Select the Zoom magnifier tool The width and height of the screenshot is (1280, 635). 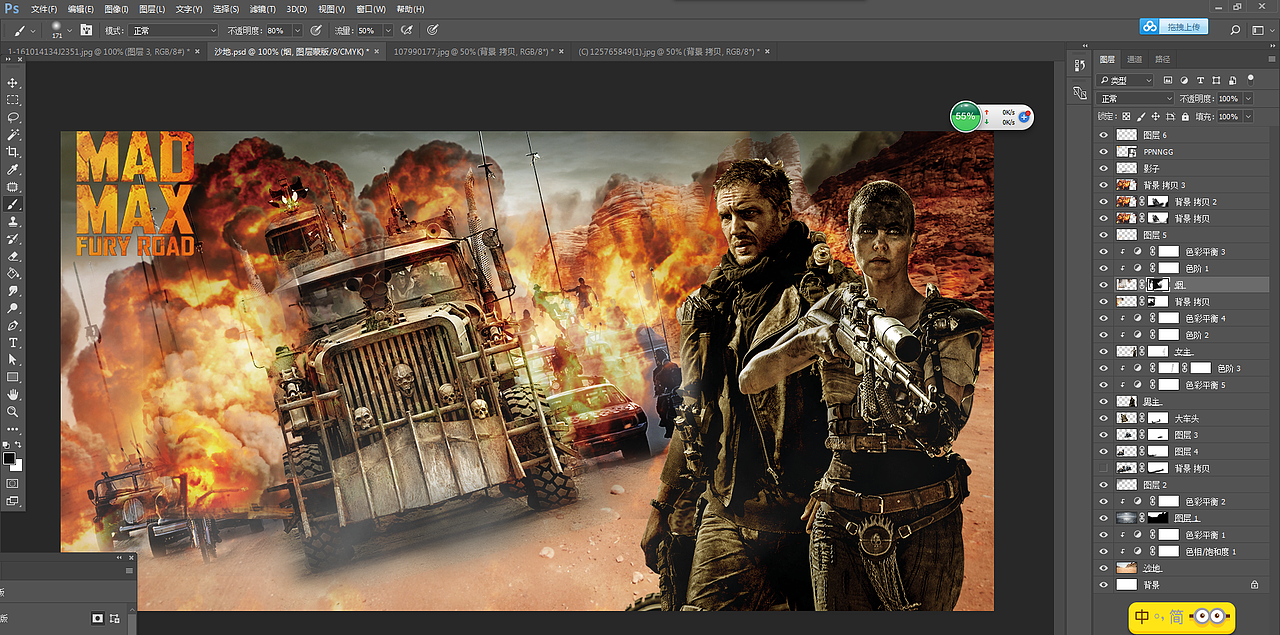[13, 411]
